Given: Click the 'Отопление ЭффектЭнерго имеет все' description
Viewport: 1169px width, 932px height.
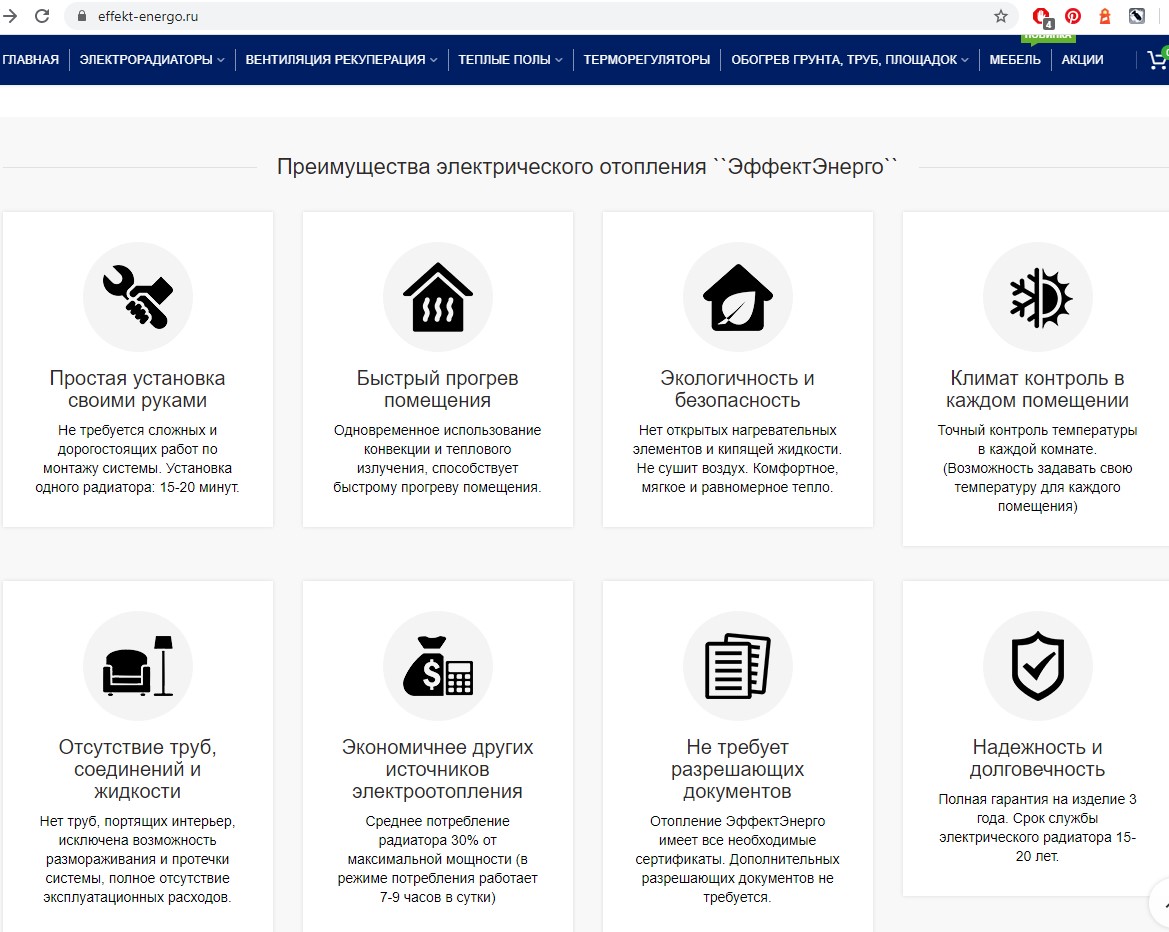Looking at the screenshot, I should (738, 859).
